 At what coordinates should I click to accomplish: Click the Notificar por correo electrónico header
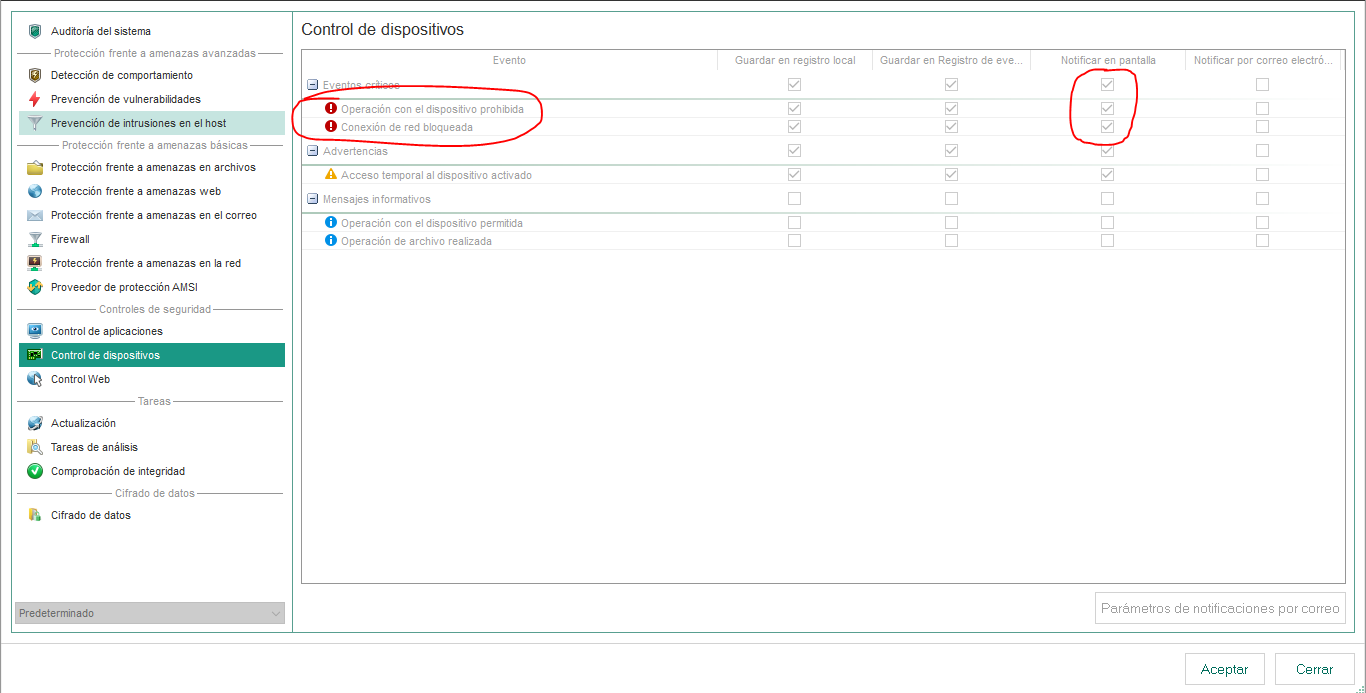1263,60
